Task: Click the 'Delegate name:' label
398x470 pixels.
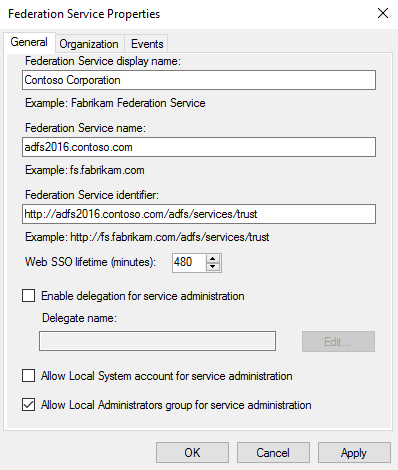Action: coord(79,318)
